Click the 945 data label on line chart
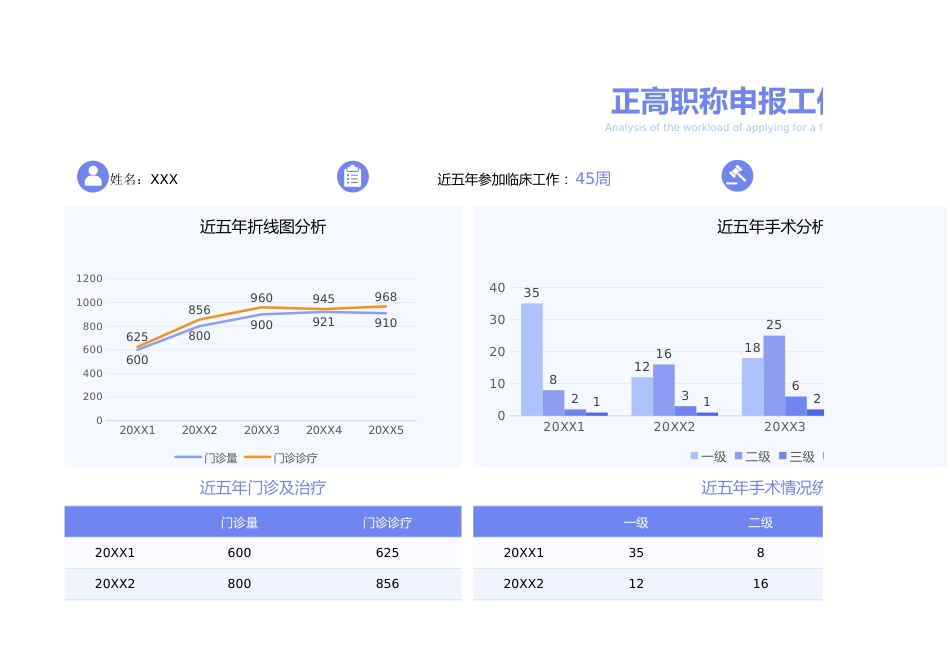950x672 pixels. (324, 299)
